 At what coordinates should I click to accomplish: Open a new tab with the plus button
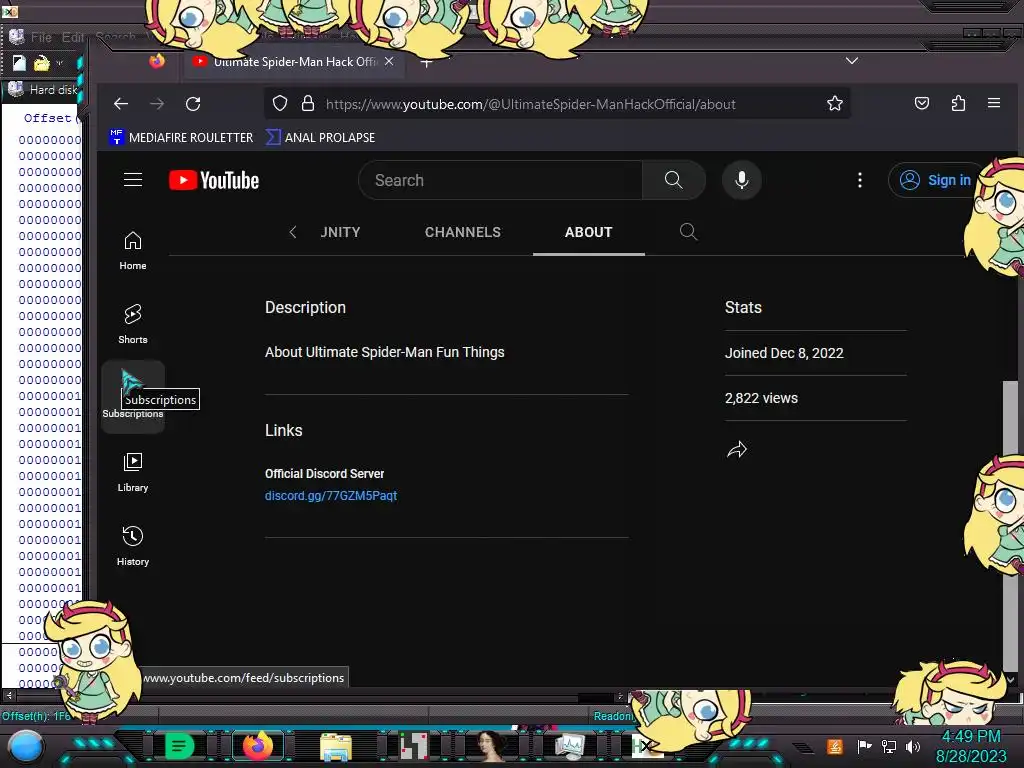tap(426, 63)
